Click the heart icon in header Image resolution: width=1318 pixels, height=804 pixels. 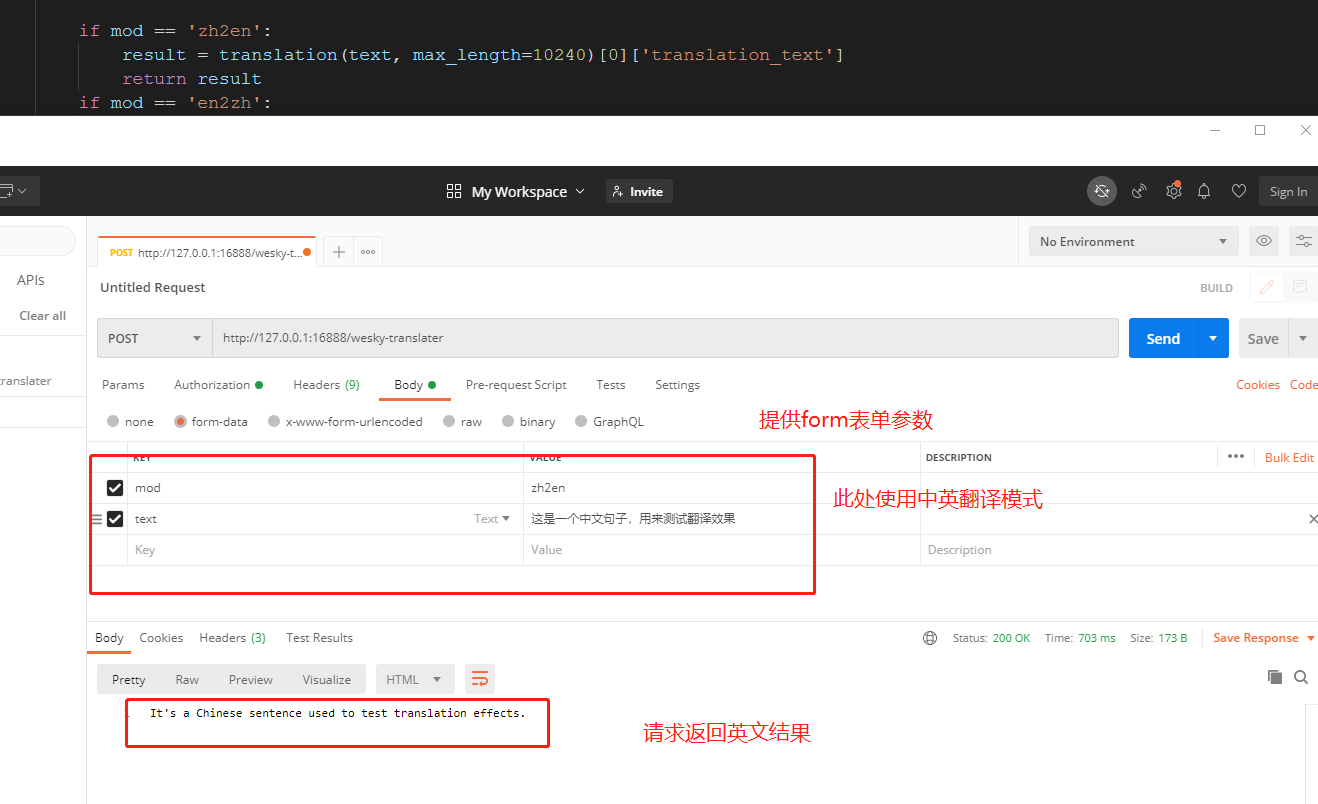click(x=1238, y=191)
